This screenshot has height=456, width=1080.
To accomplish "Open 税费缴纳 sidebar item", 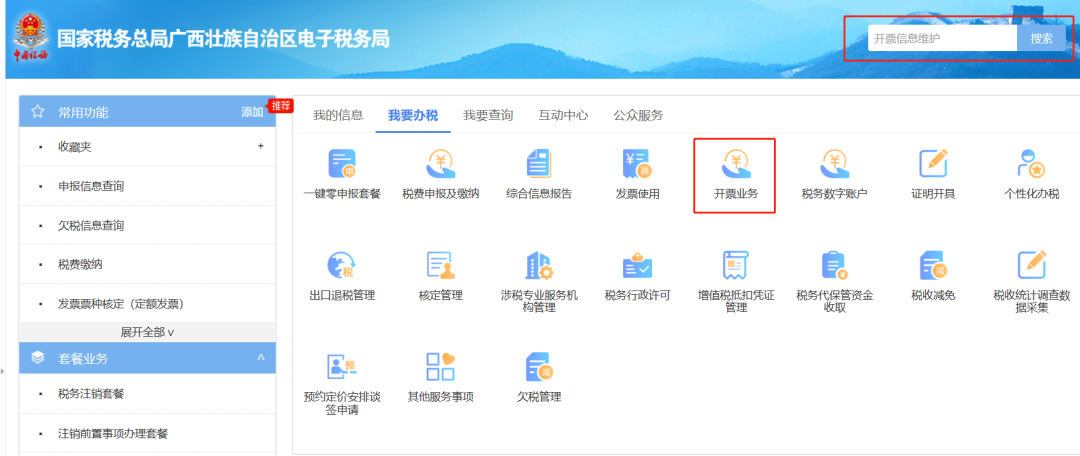I will coord(80,265).
